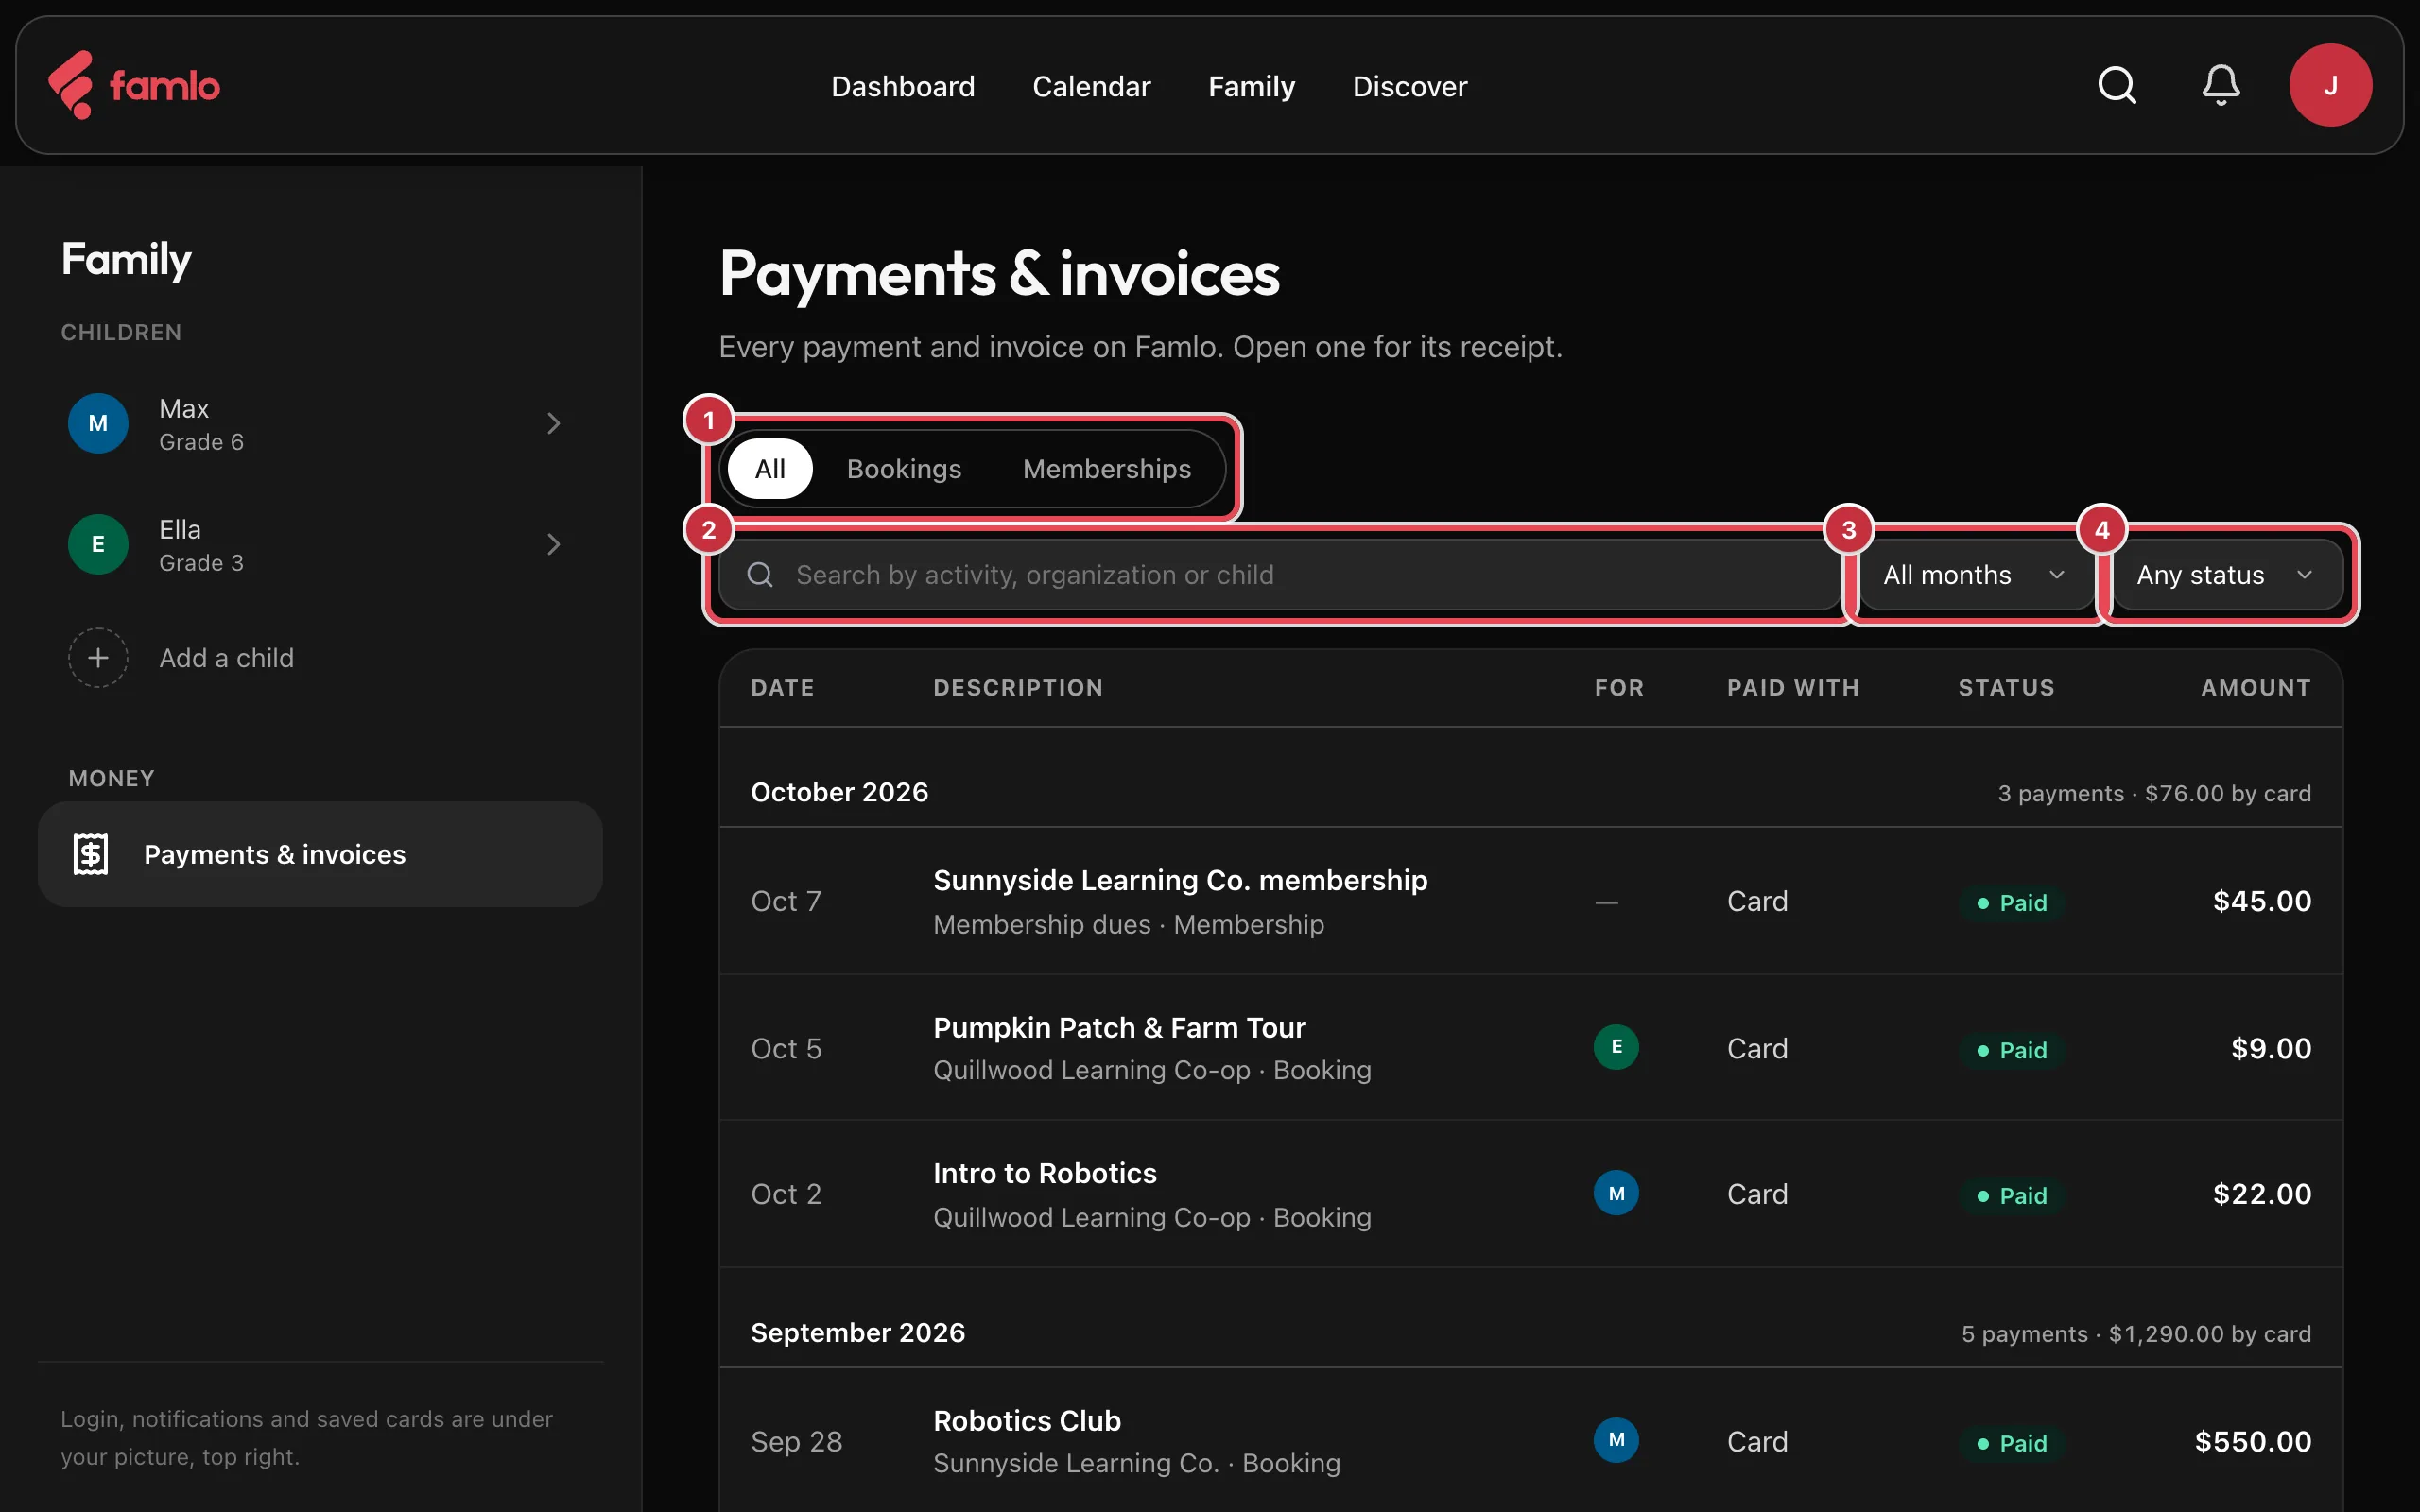Screen dimensions: 2420x1512
Task: Click the Oct 7 date cell
Action: click(x=786, y=901)
